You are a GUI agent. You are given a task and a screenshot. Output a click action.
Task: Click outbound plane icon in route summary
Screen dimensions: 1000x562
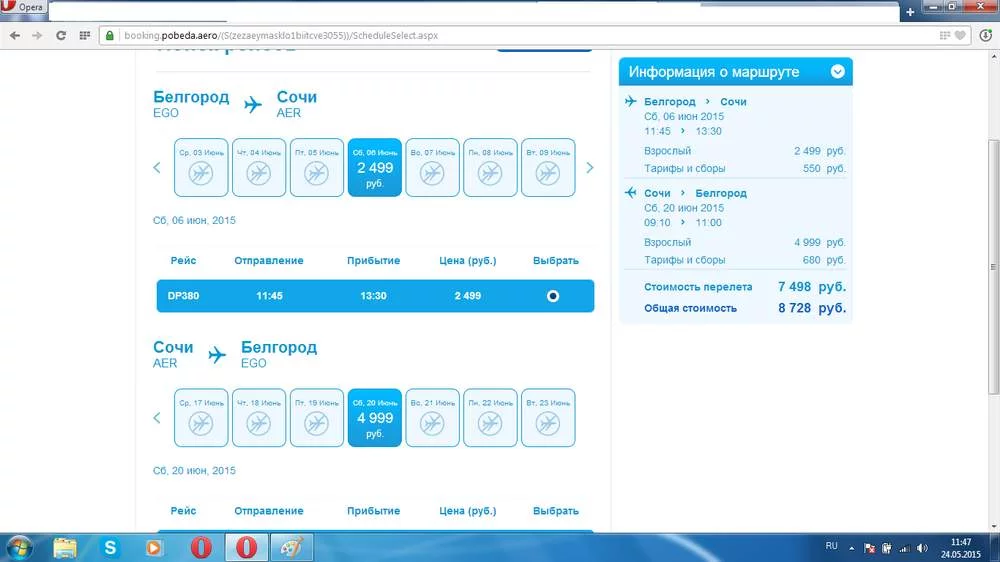(x=631, y=101)
